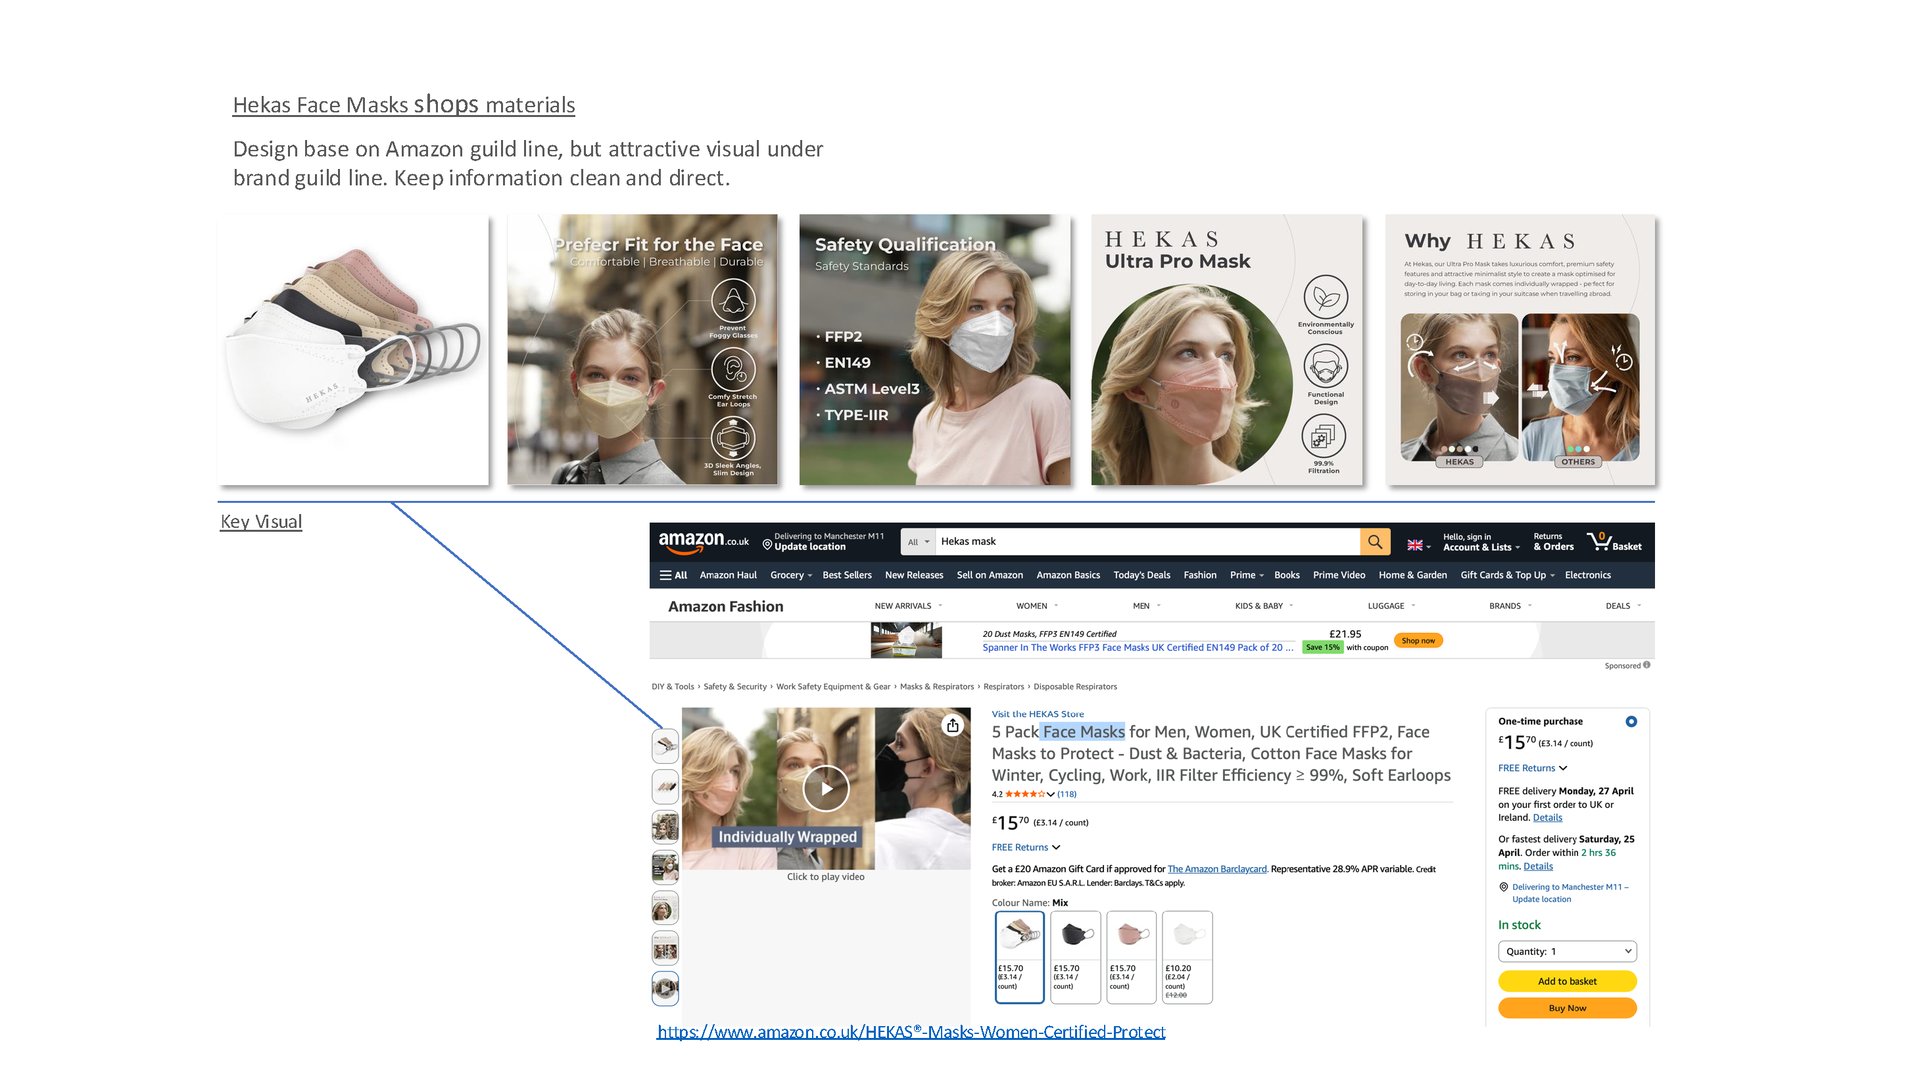This screenshot has height=1080, width=1920.
Task: Open the Best Sellers nav item
Action: pyautogui.click(x=846, y=575)
